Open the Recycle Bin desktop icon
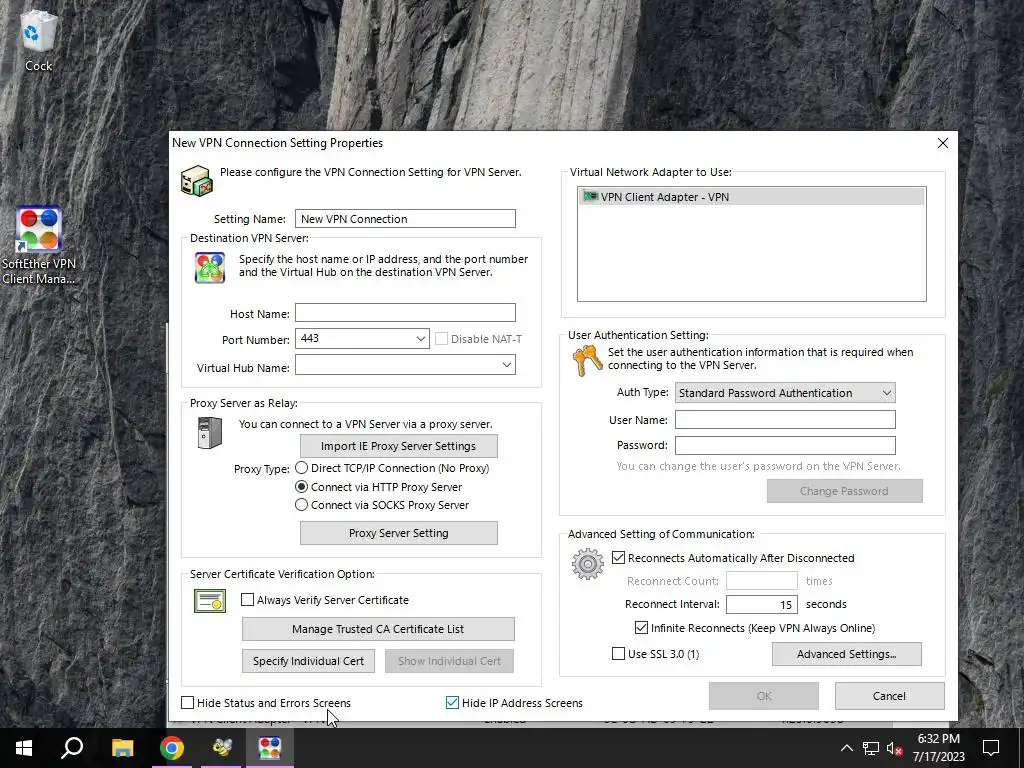 point(39,40)
